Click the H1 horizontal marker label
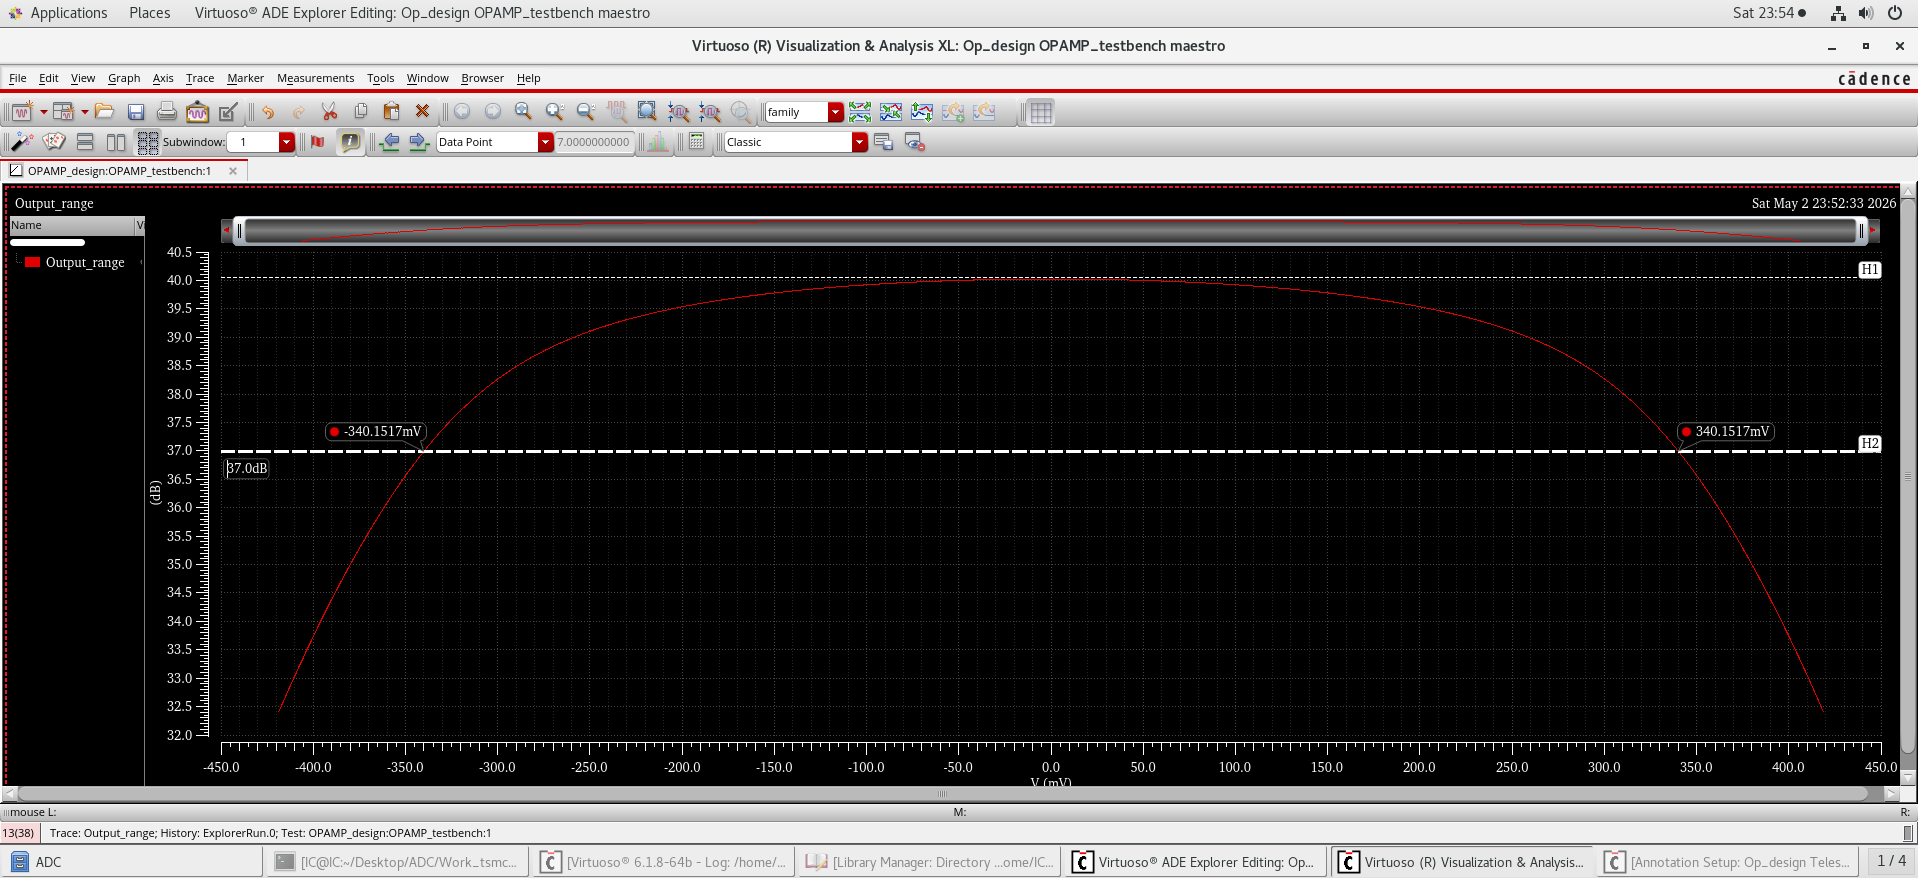Screen dimensions: 1918x878 (1870, 269)
